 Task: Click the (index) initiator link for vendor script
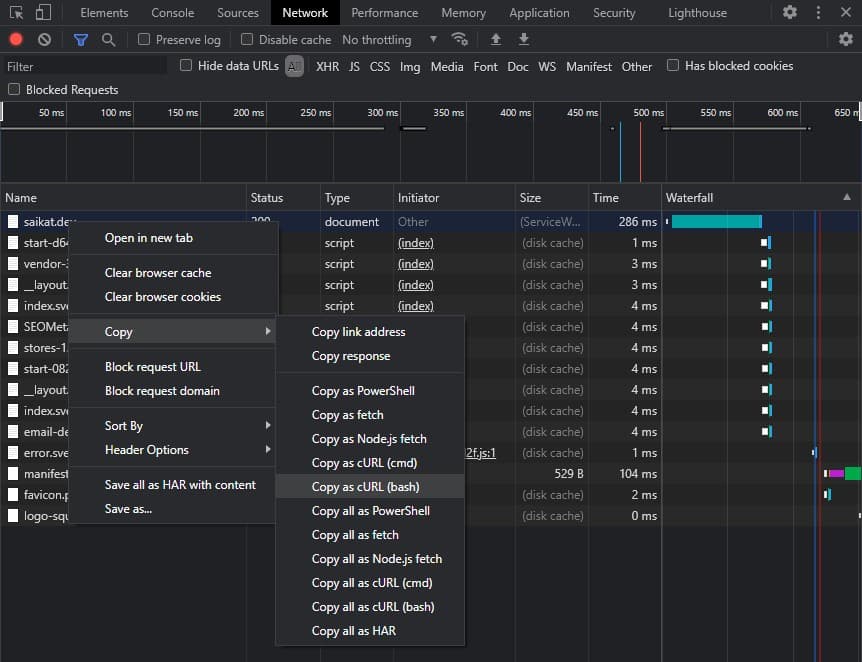[415, 264]
